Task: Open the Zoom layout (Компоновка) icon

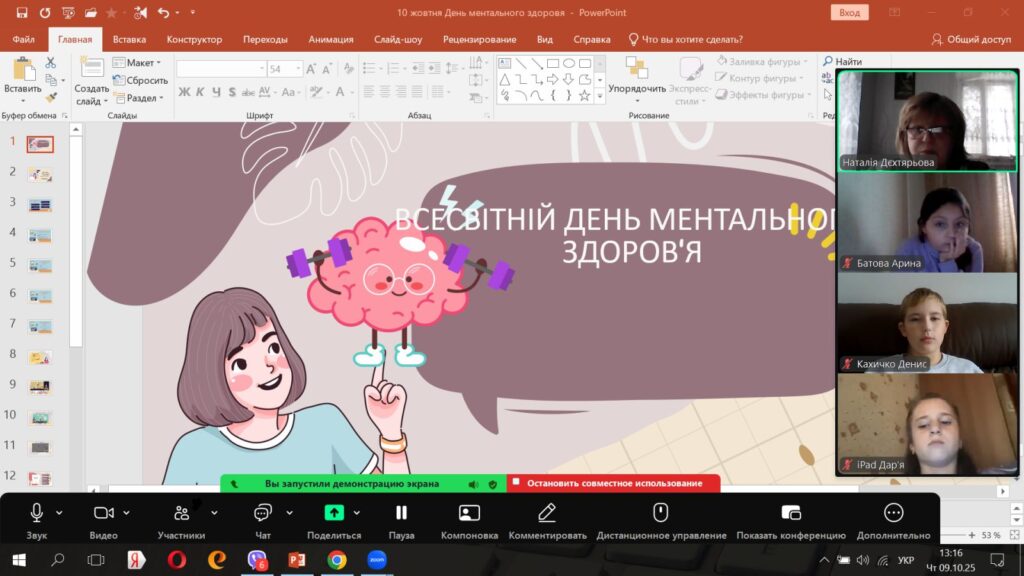Action: [469, 513]
